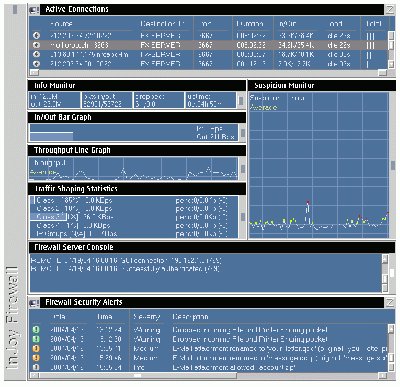Viewport: 400px width, 387px height.
Task: Click the Traffic Shaping Statistics title bar
Action: pyautogui.click(x=137, y=189)
